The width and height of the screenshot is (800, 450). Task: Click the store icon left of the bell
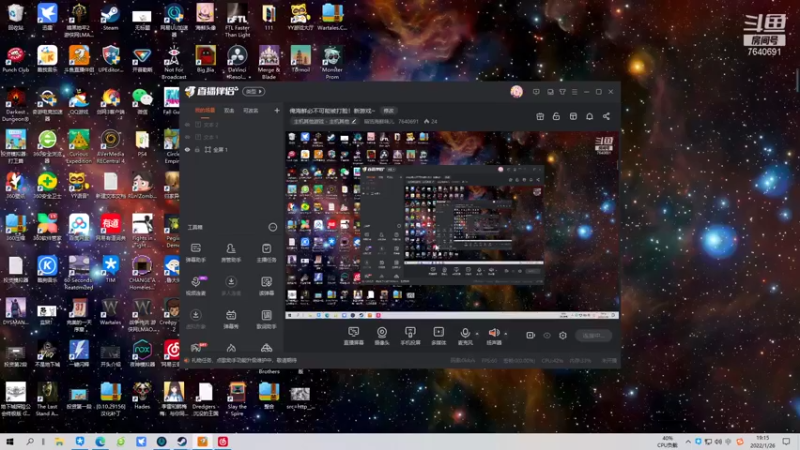(x=573, y=116)
